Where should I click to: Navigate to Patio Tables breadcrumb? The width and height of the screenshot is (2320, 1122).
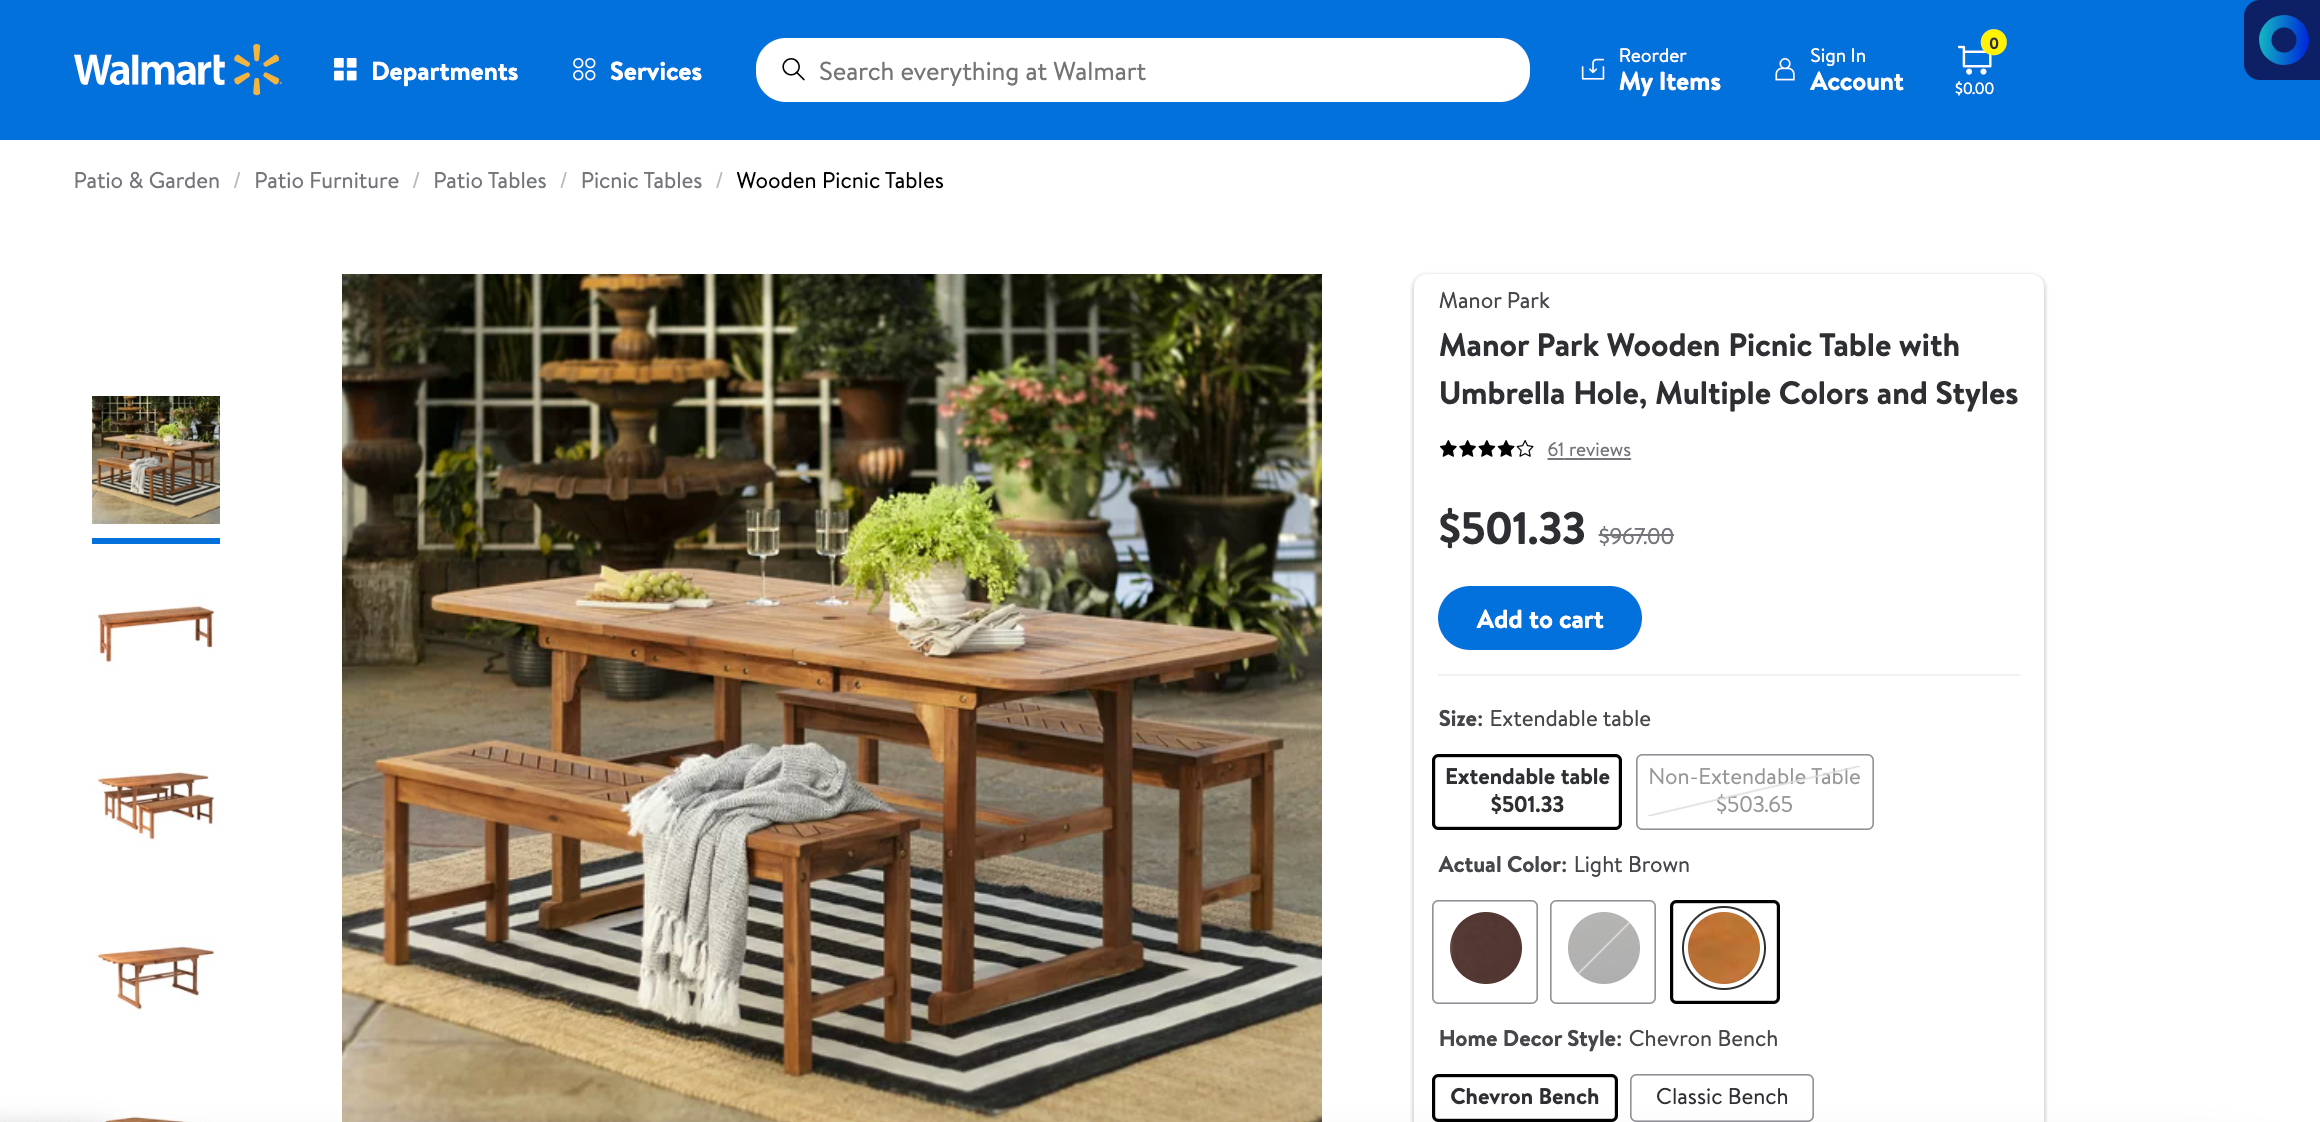(490, 181)
